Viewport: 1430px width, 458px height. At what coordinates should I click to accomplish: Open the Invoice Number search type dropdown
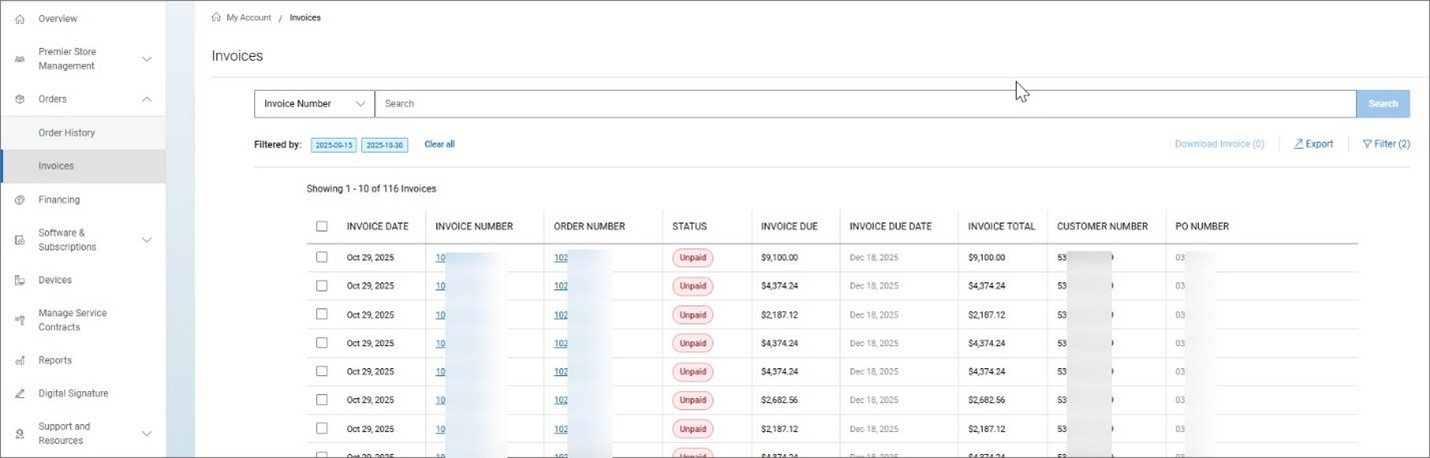(x=314, y=104)
